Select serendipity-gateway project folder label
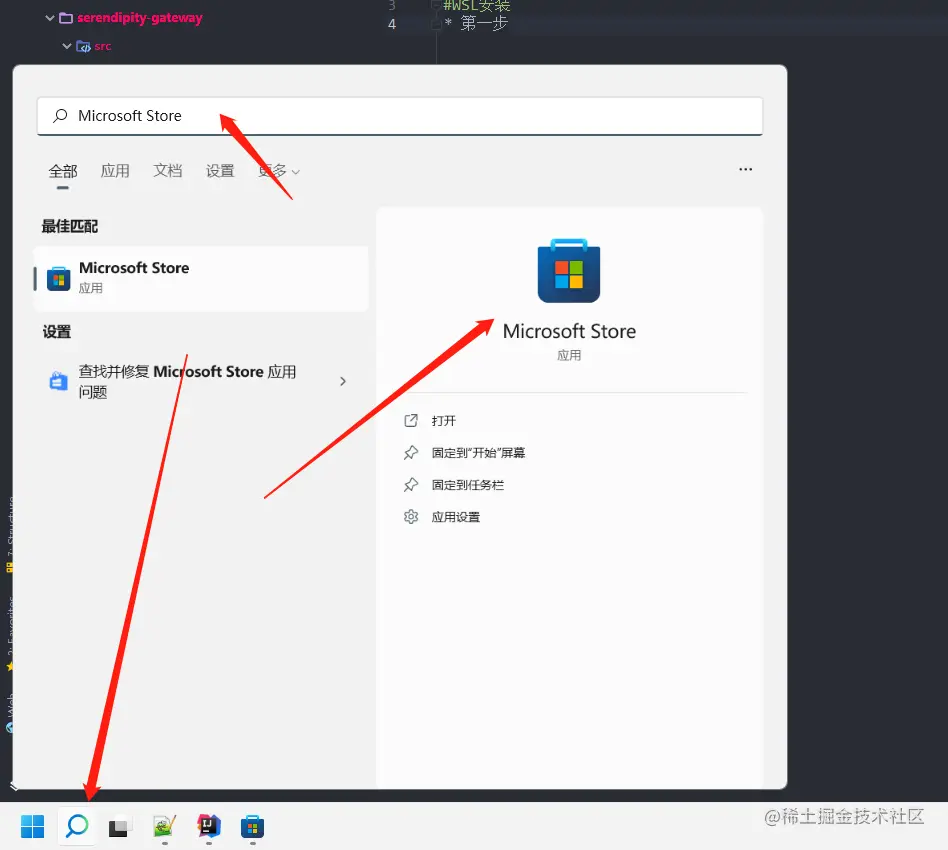Viewport: 948px width, 850px height. click(140, 18)
